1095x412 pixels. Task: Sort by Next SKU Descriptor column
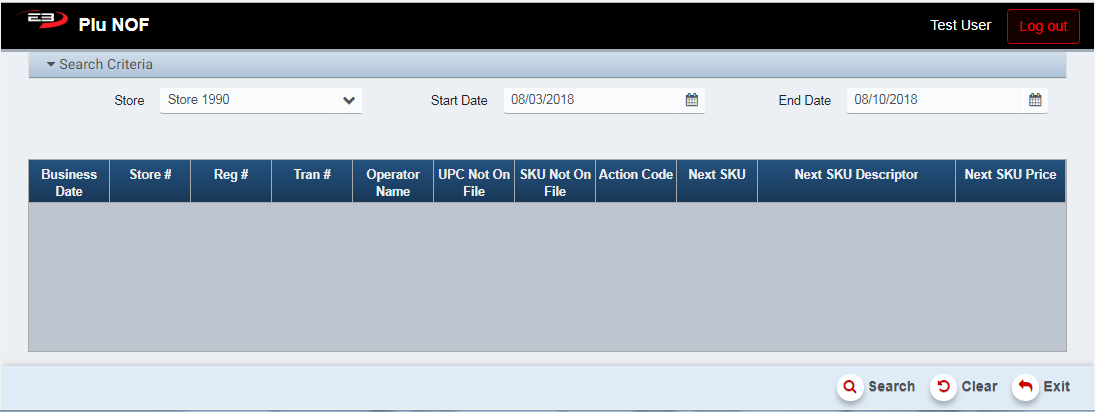click(x=856, y=175)
